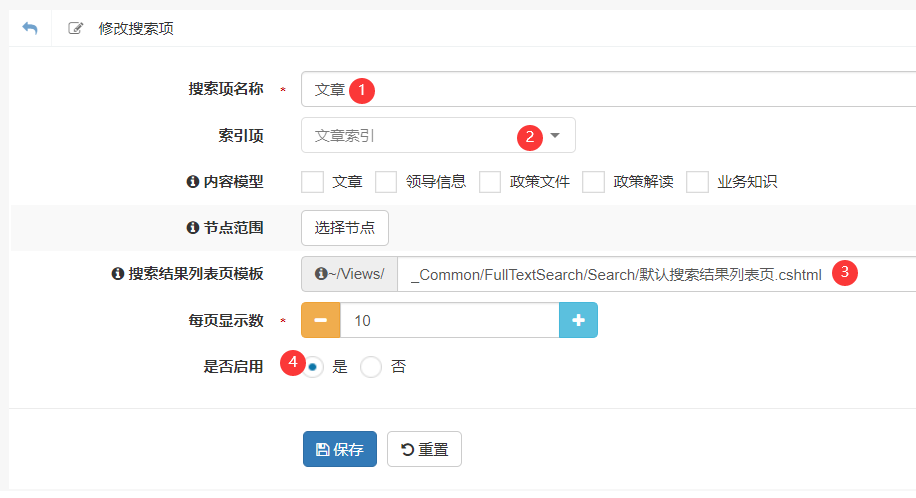Click the edit icon beside 修改搜索项

coord(76,28)
